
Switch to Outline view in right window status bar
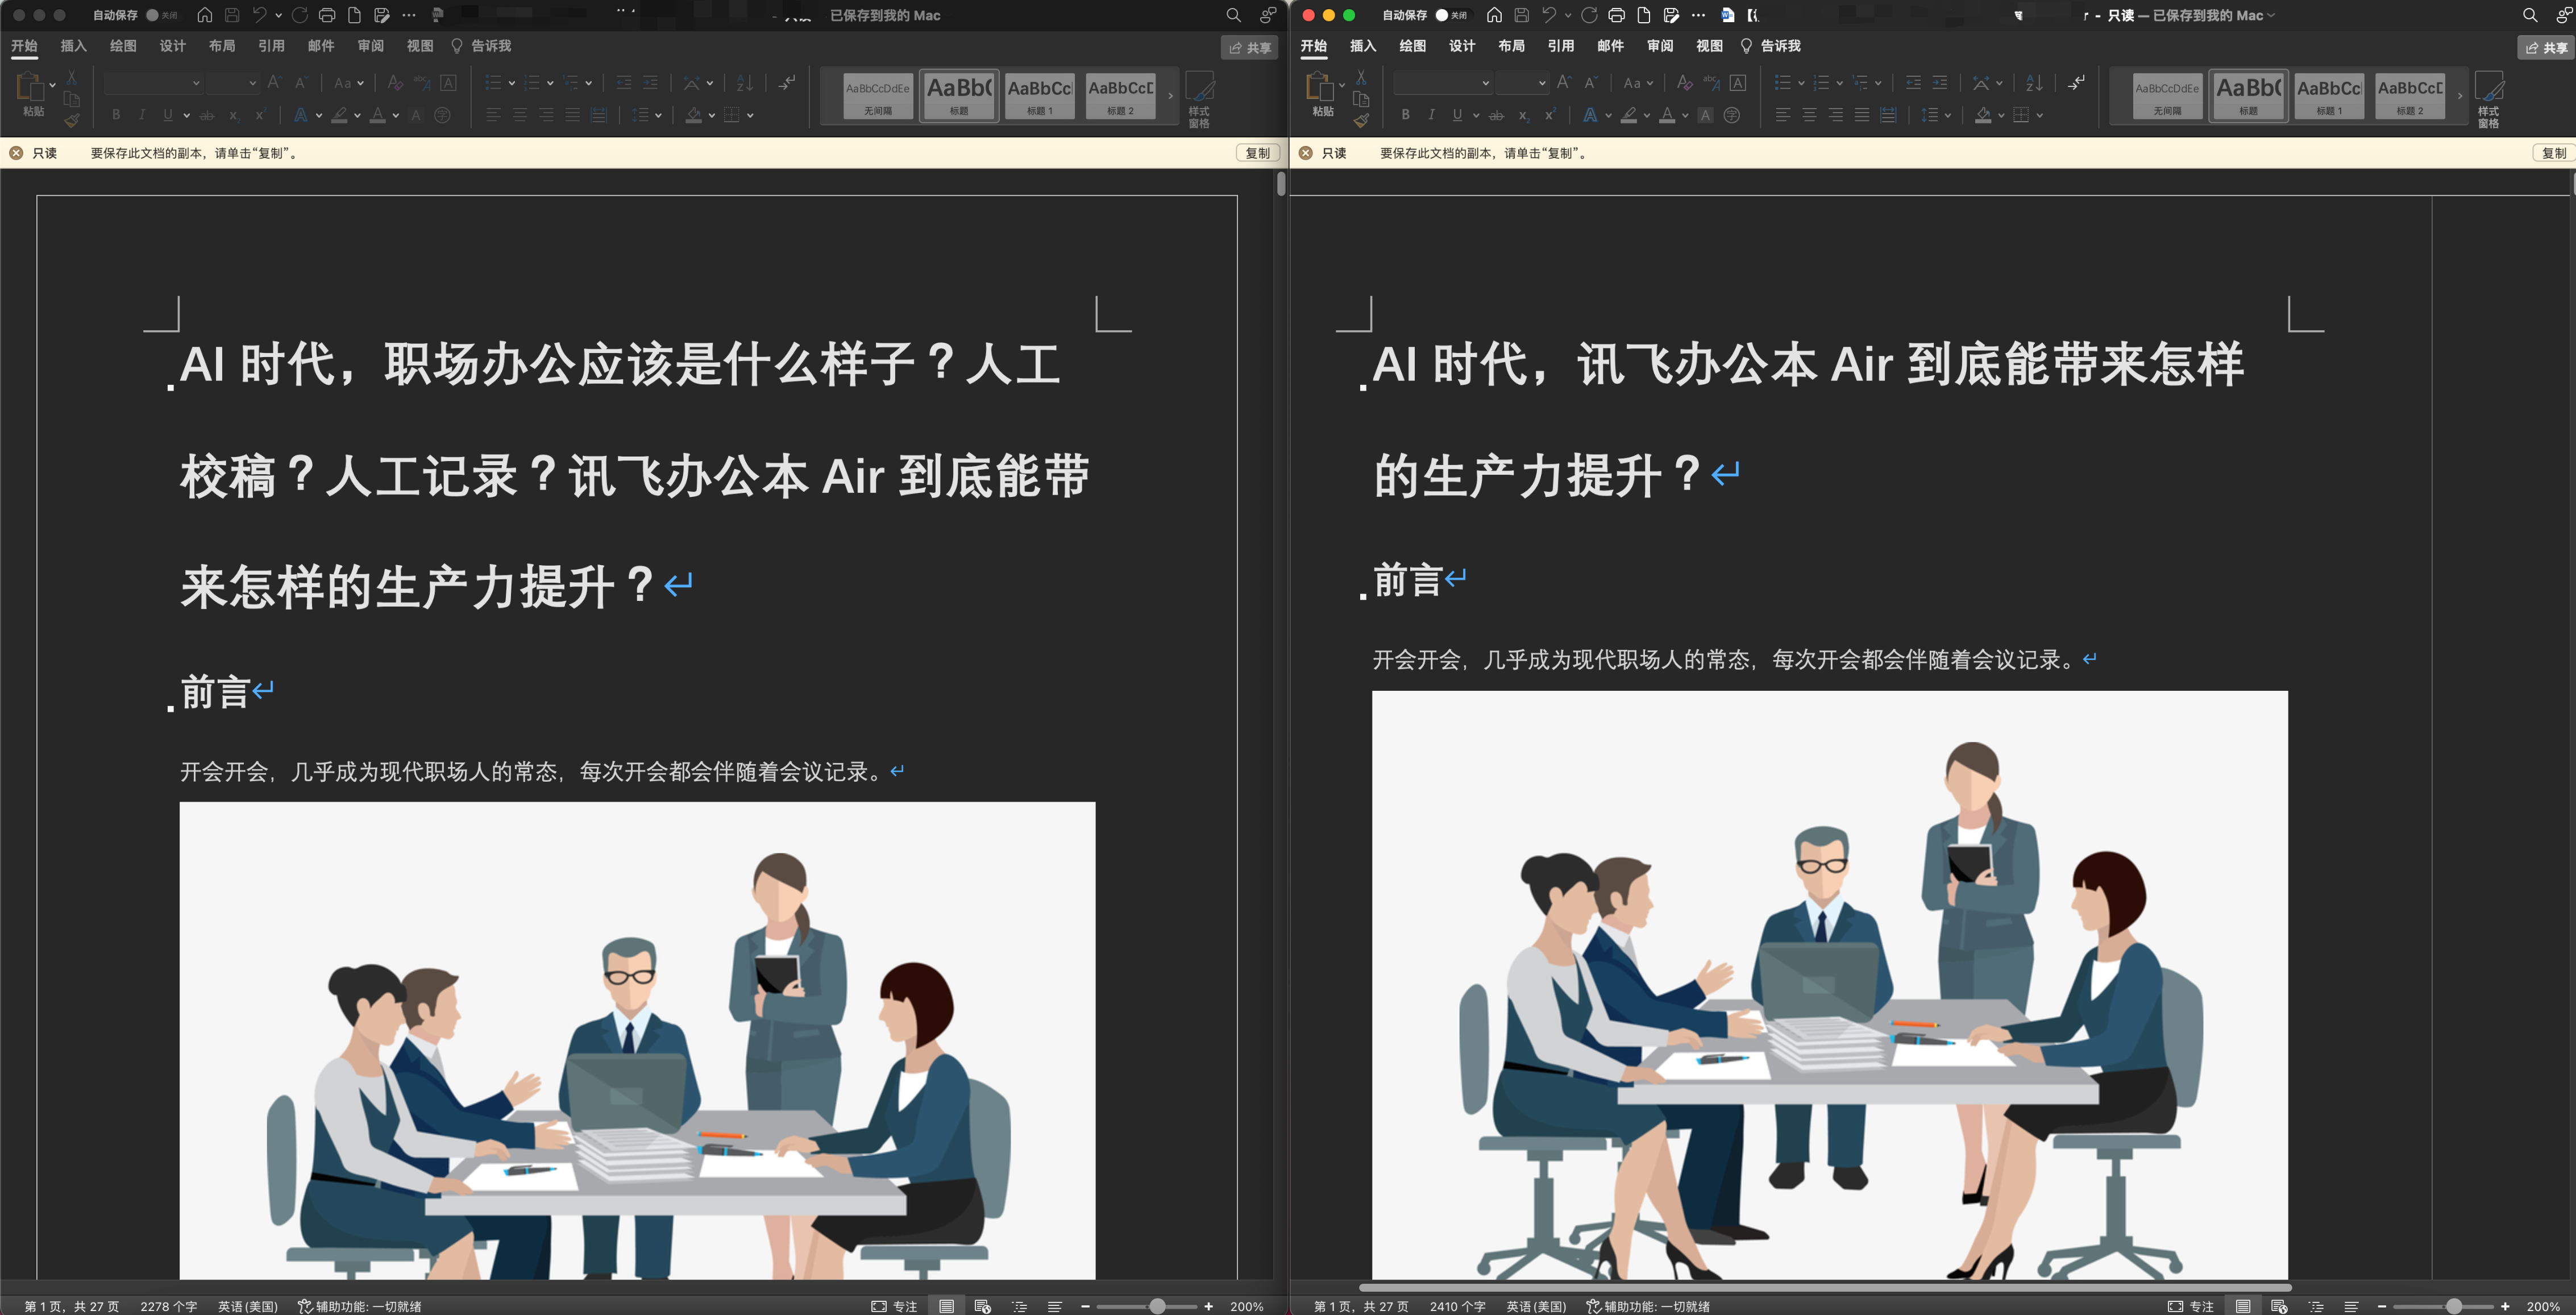2316,1306
